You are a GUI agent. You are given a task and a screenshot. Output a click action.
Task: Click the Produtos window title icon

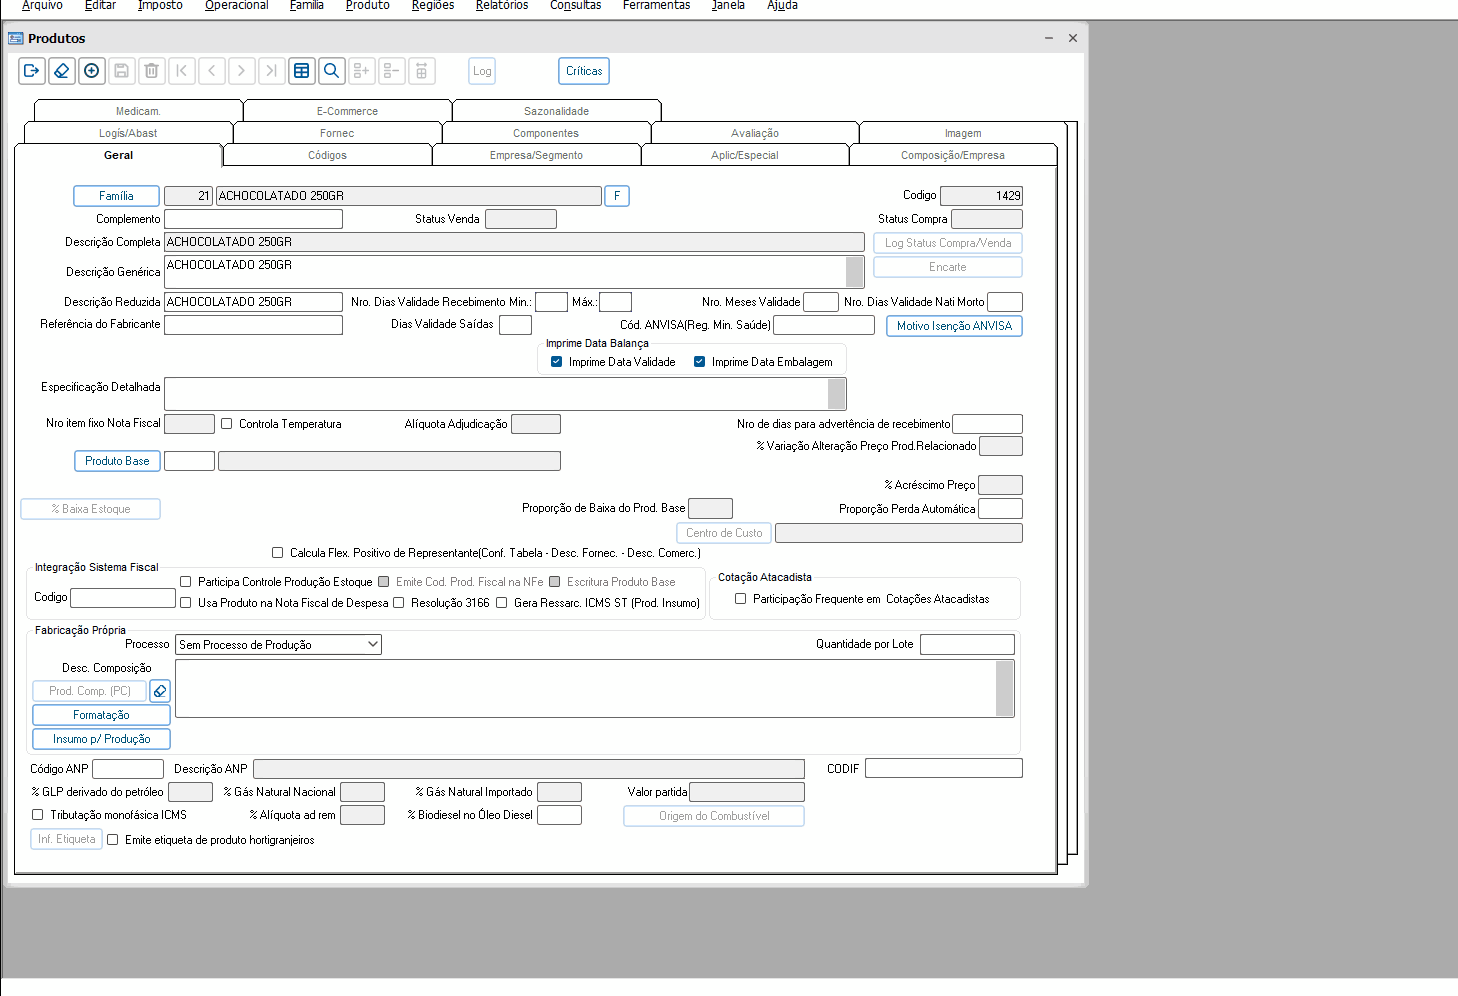click(16, 38)
